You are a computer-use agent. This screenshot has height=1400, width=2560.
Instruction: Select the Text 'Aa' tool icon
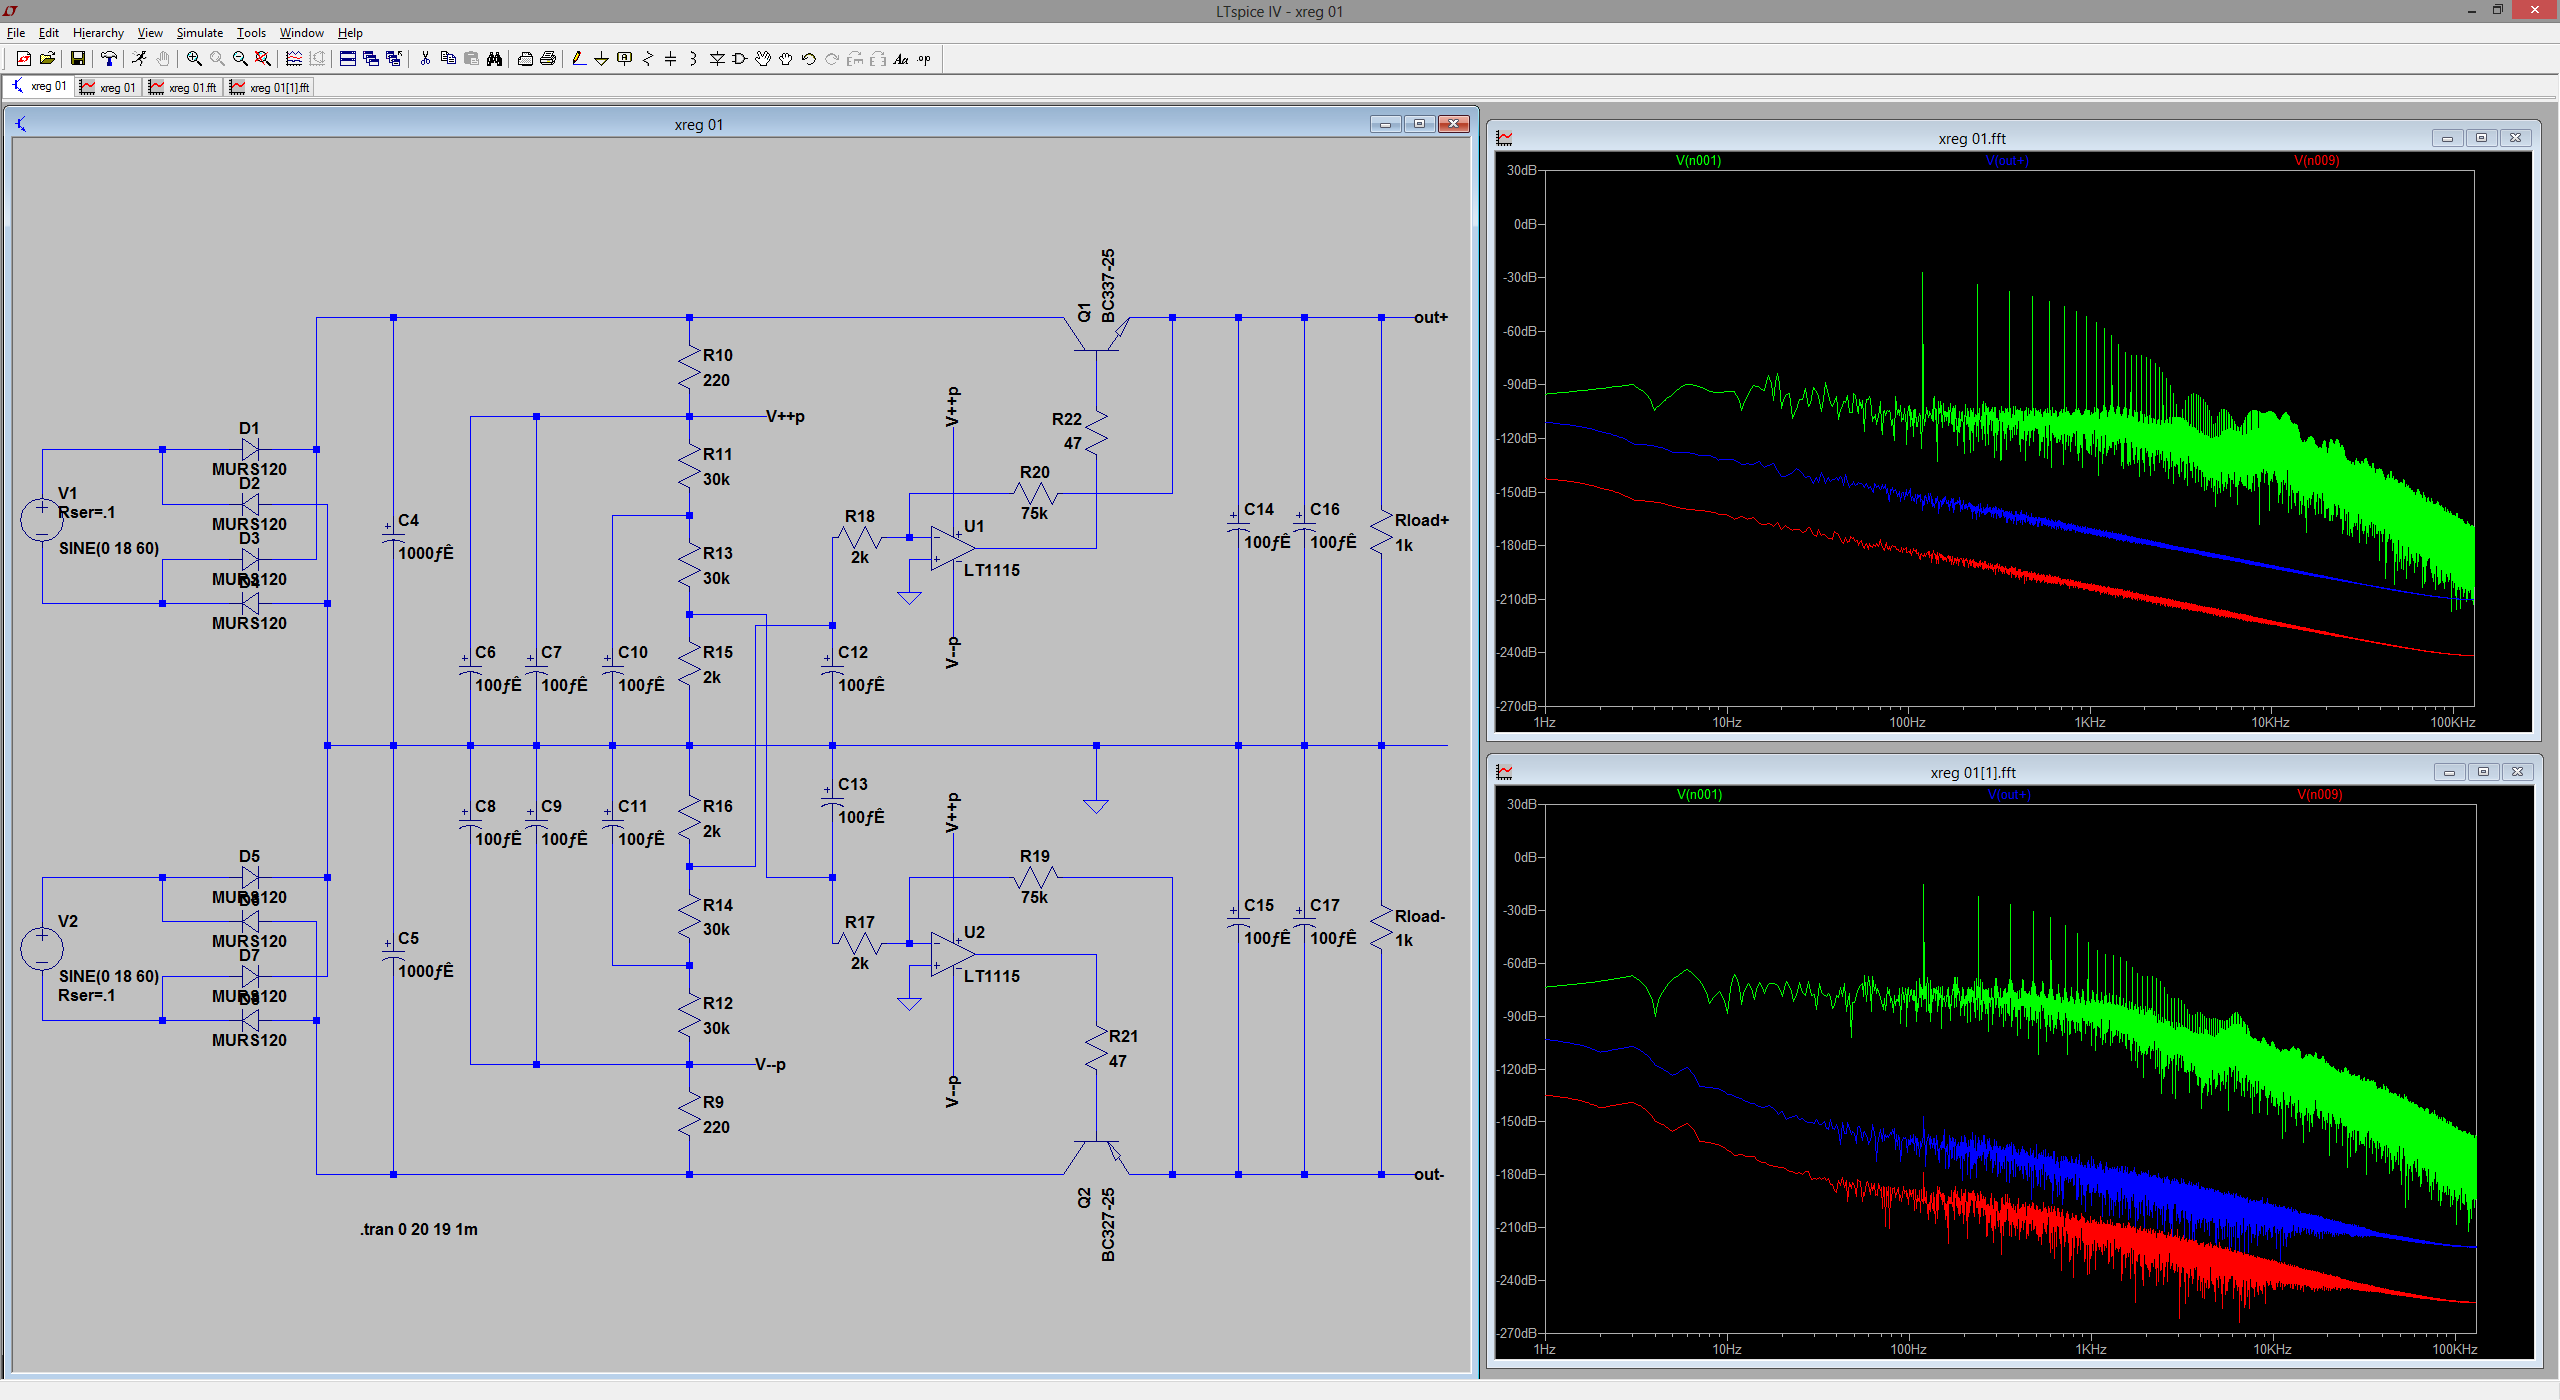(x=901, y=59)
